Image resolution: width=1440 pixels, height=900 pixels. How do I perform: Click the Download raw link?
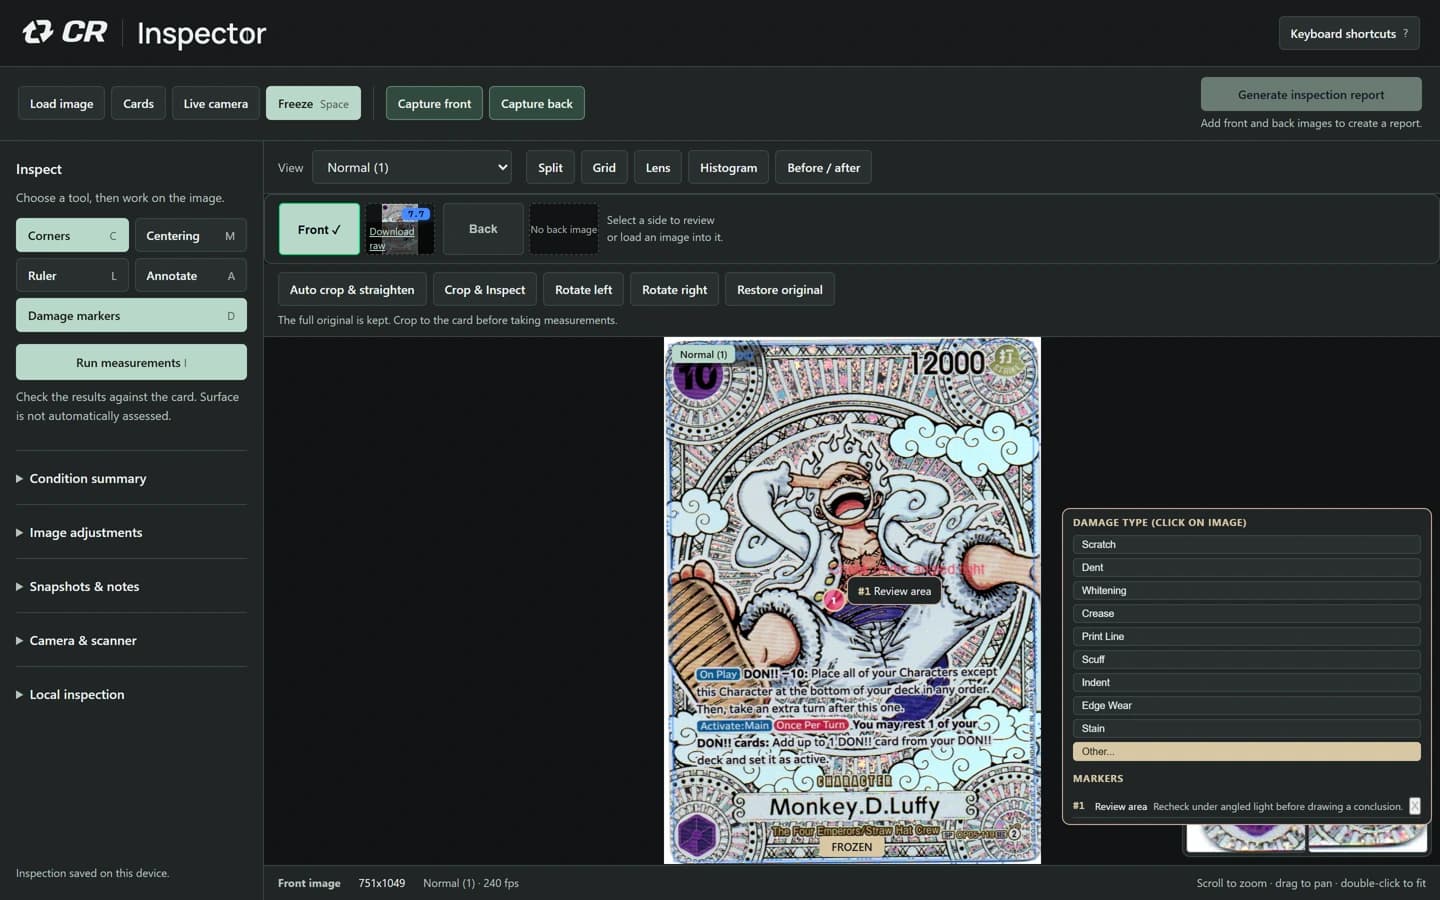point(391,238)
